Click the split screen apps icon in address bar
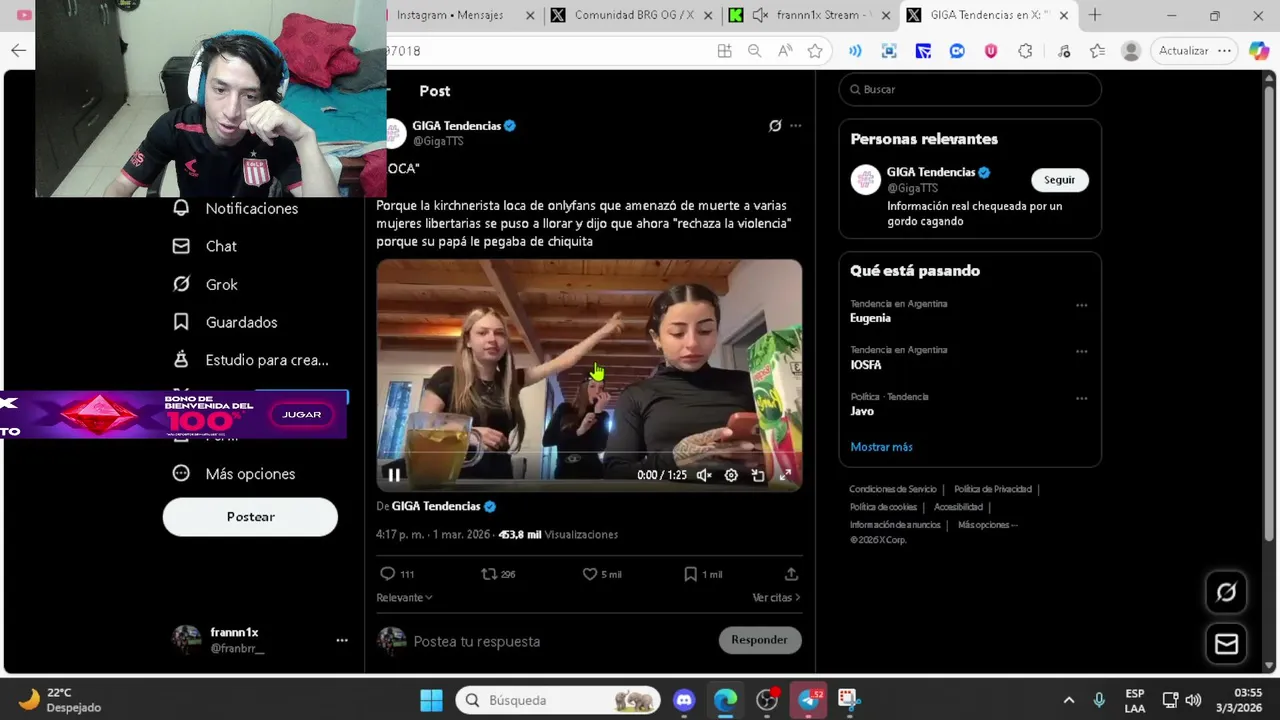The image size is (1280, 720). [x=724, y=51]
